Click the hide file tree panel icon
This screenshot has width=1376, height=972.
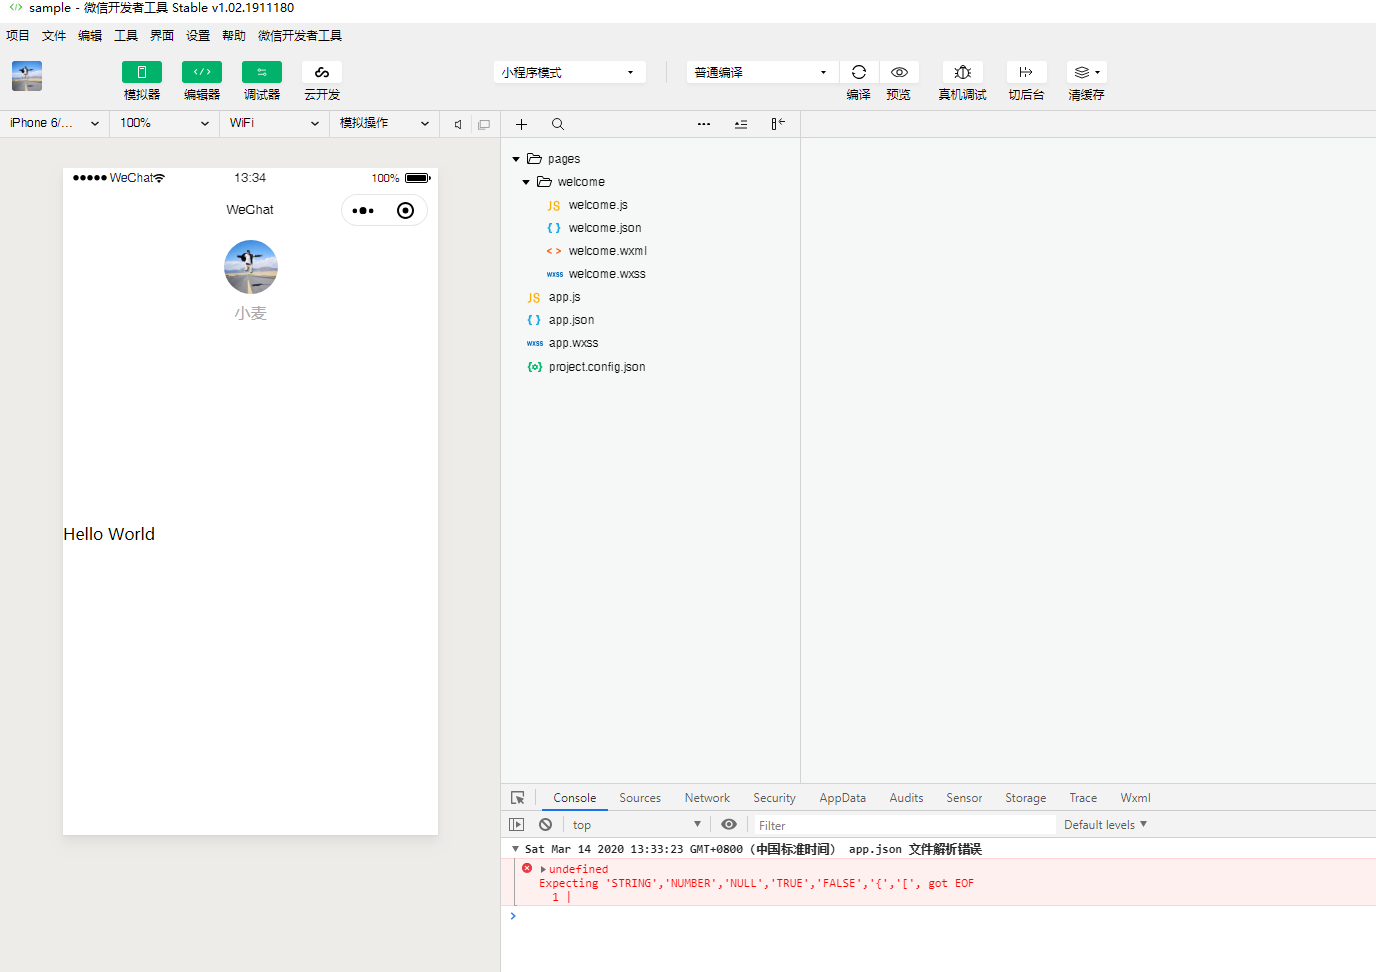coord(778,124)
